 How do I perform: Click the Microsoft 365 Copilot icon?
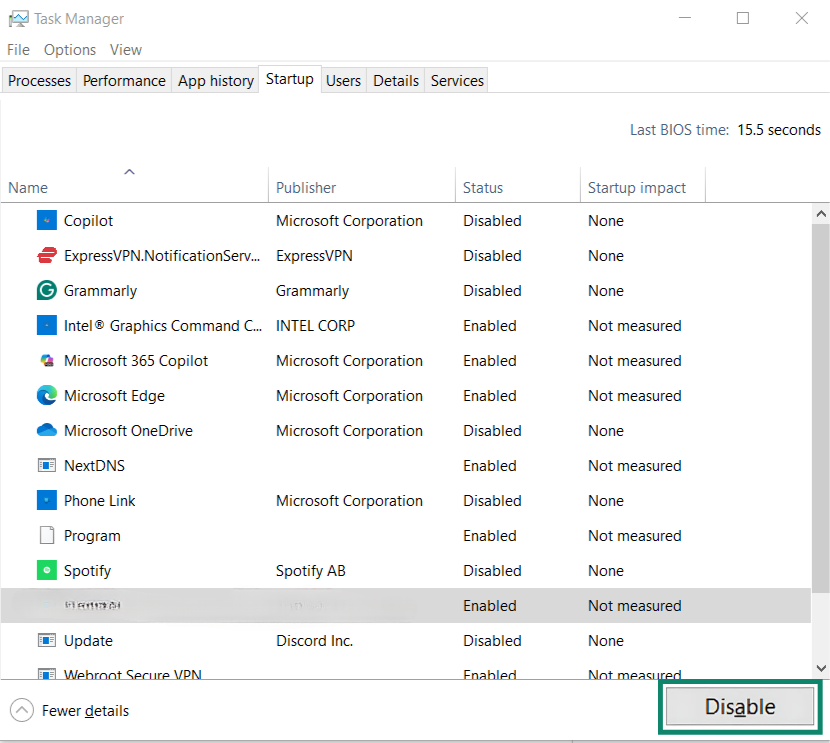click(x=47, y=360)
